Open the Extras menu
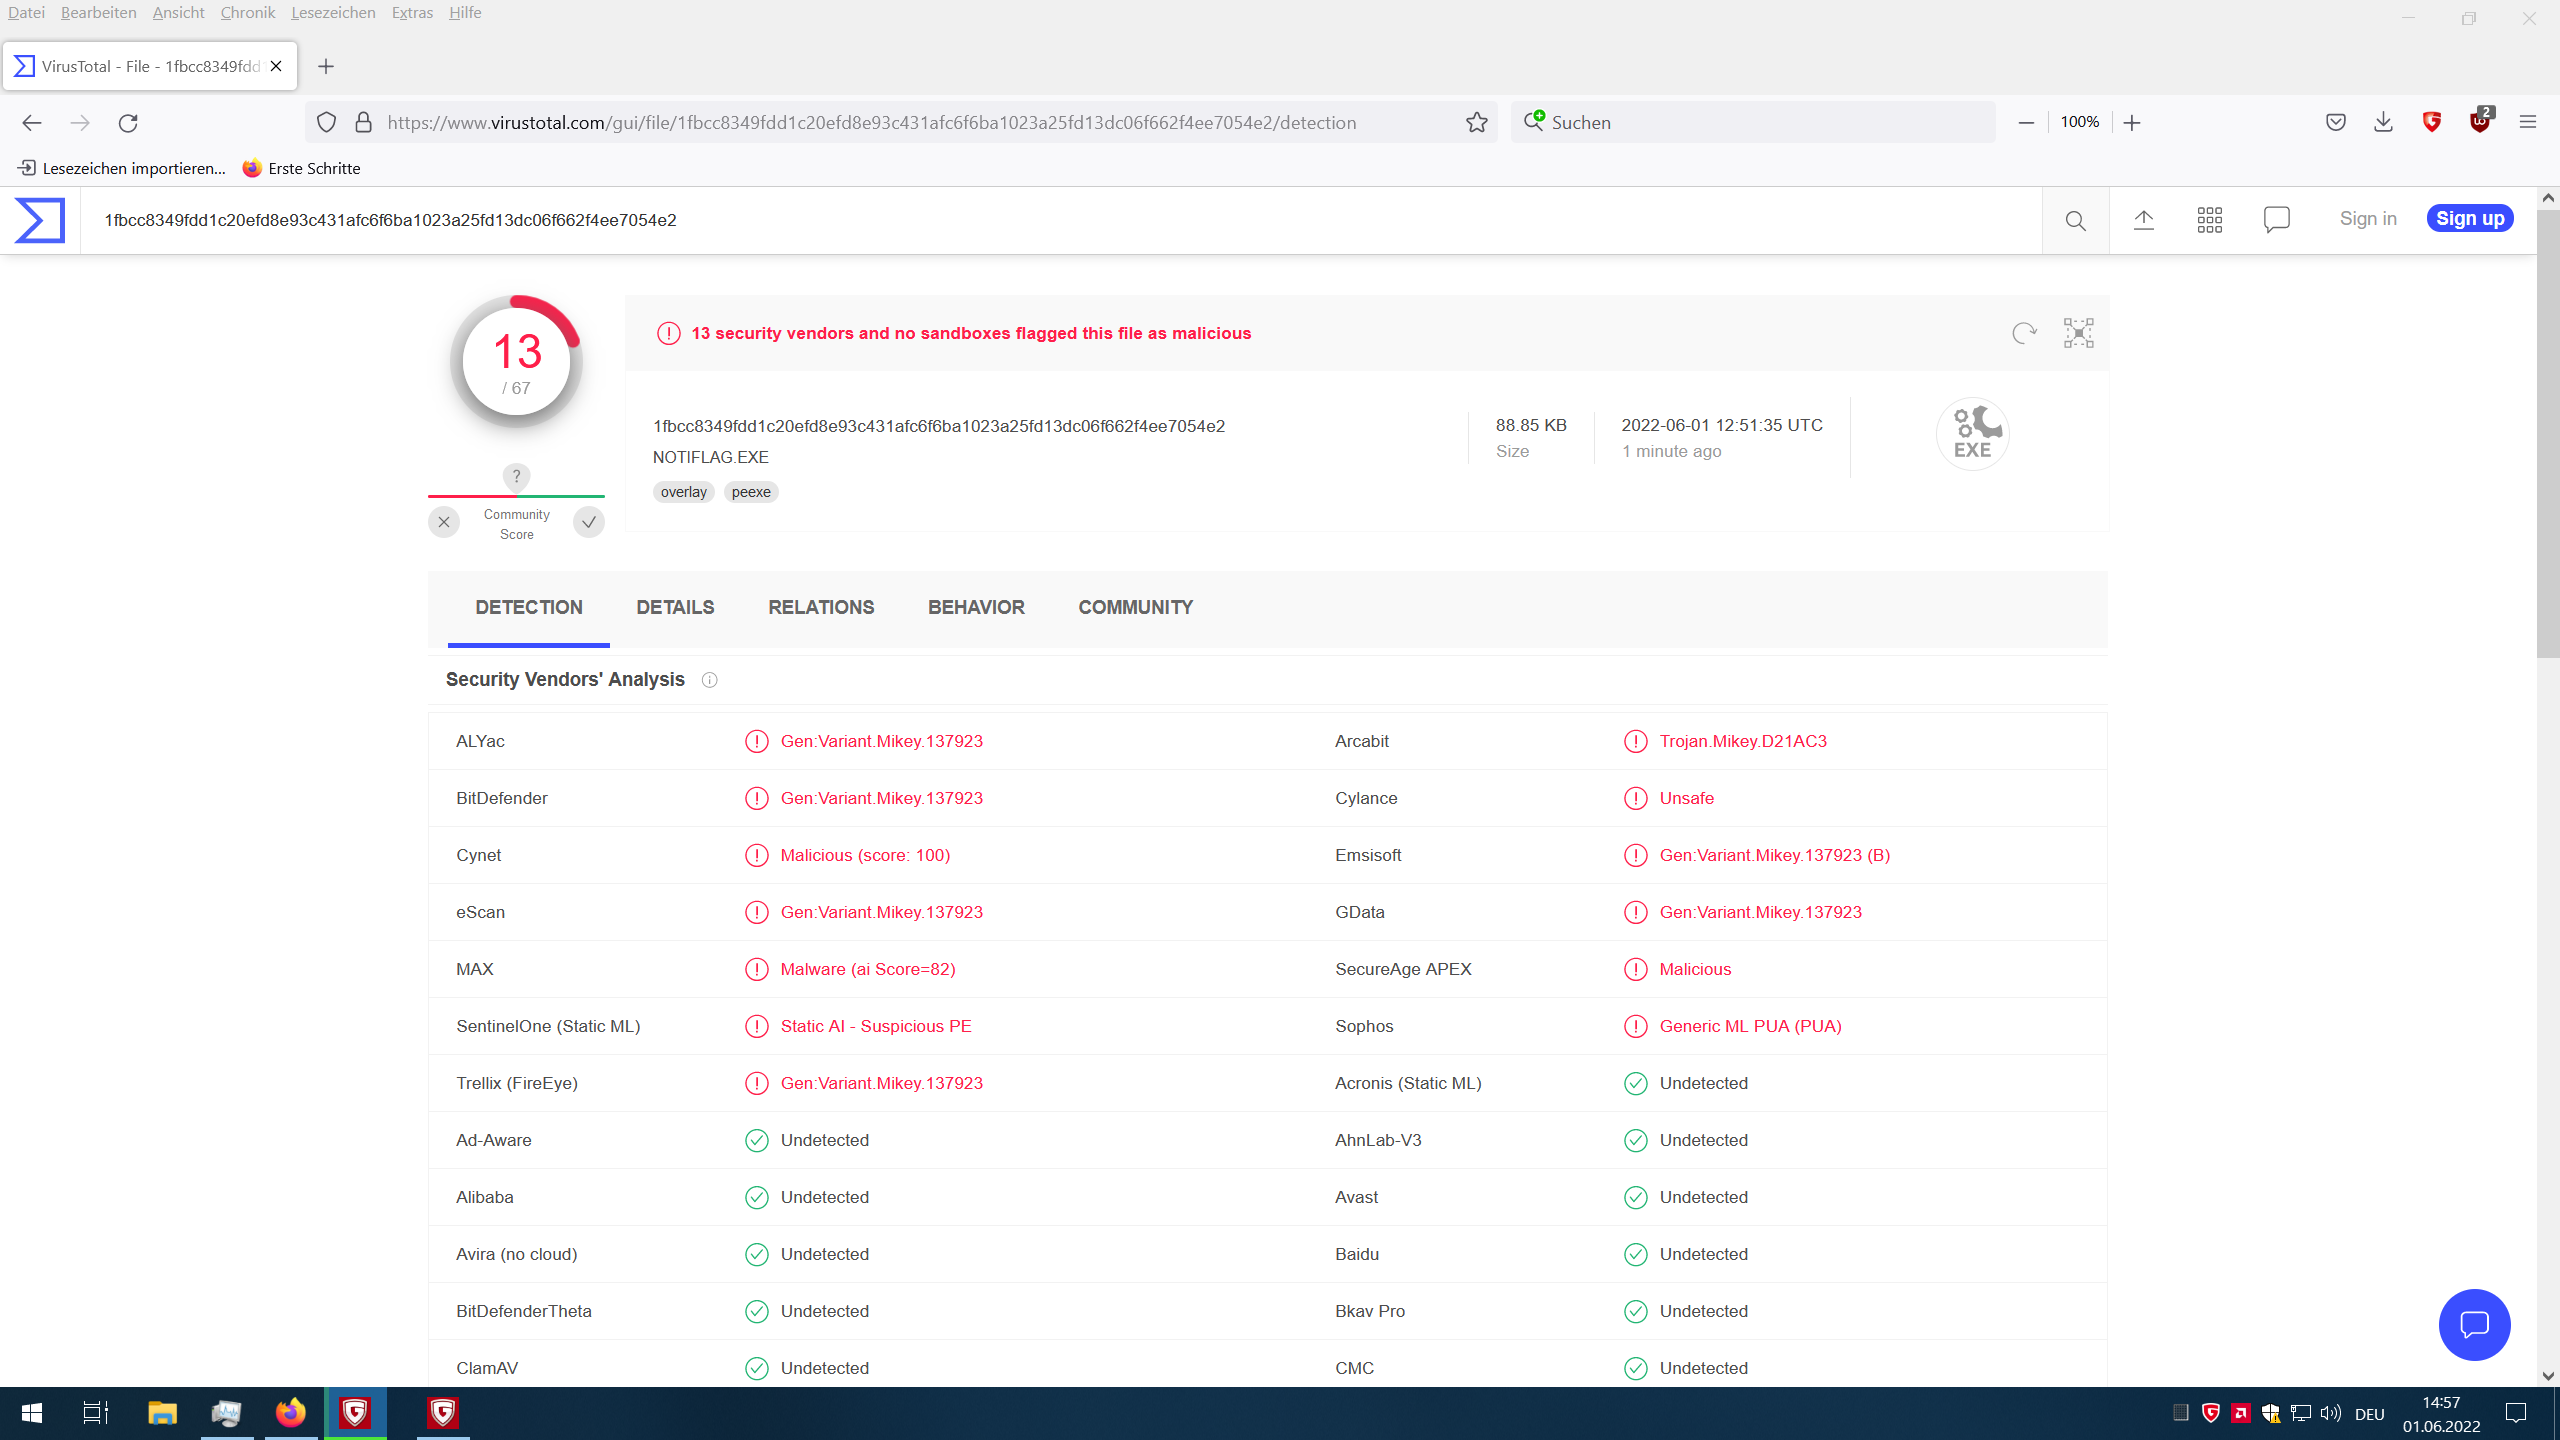 412,13
